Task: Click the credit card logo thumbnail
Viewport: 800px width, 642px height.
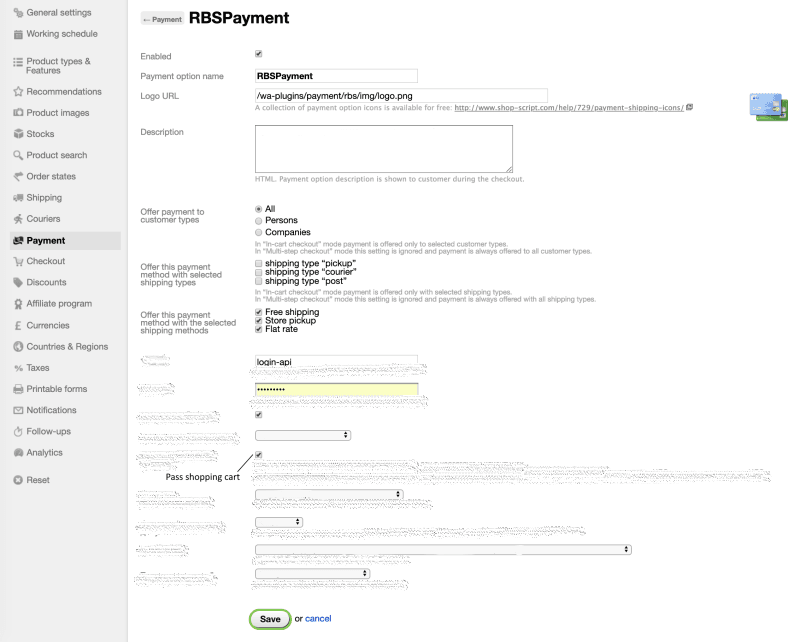Action: click(x=768, y=107)
